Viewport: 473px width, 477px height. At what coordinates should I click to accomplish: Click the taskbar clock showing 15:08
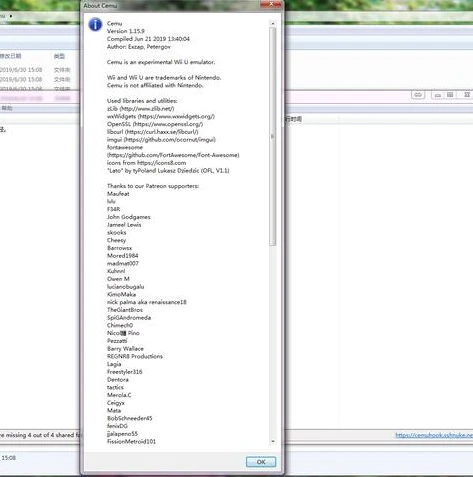[9, 458]
